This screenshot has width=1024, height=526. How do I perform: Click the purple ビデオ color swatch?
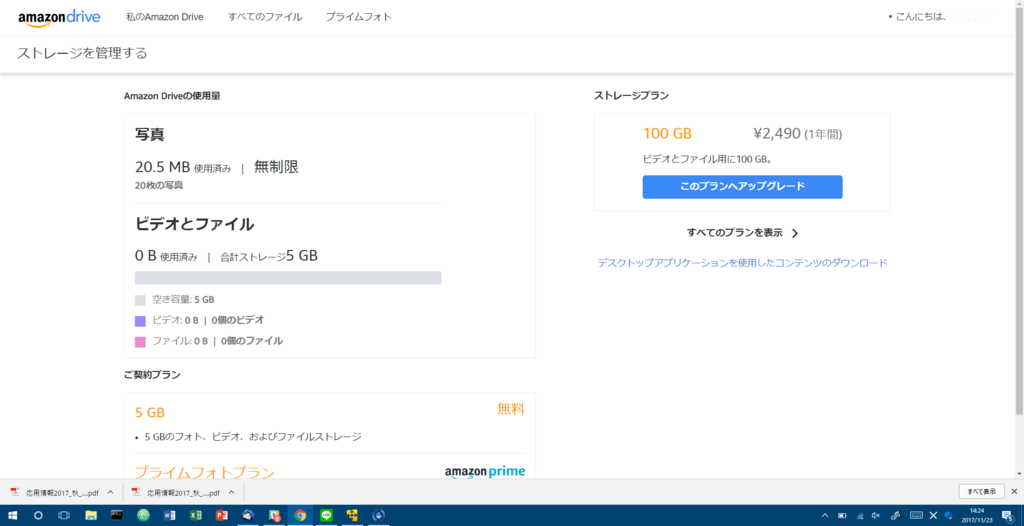(x=140, y=321)
